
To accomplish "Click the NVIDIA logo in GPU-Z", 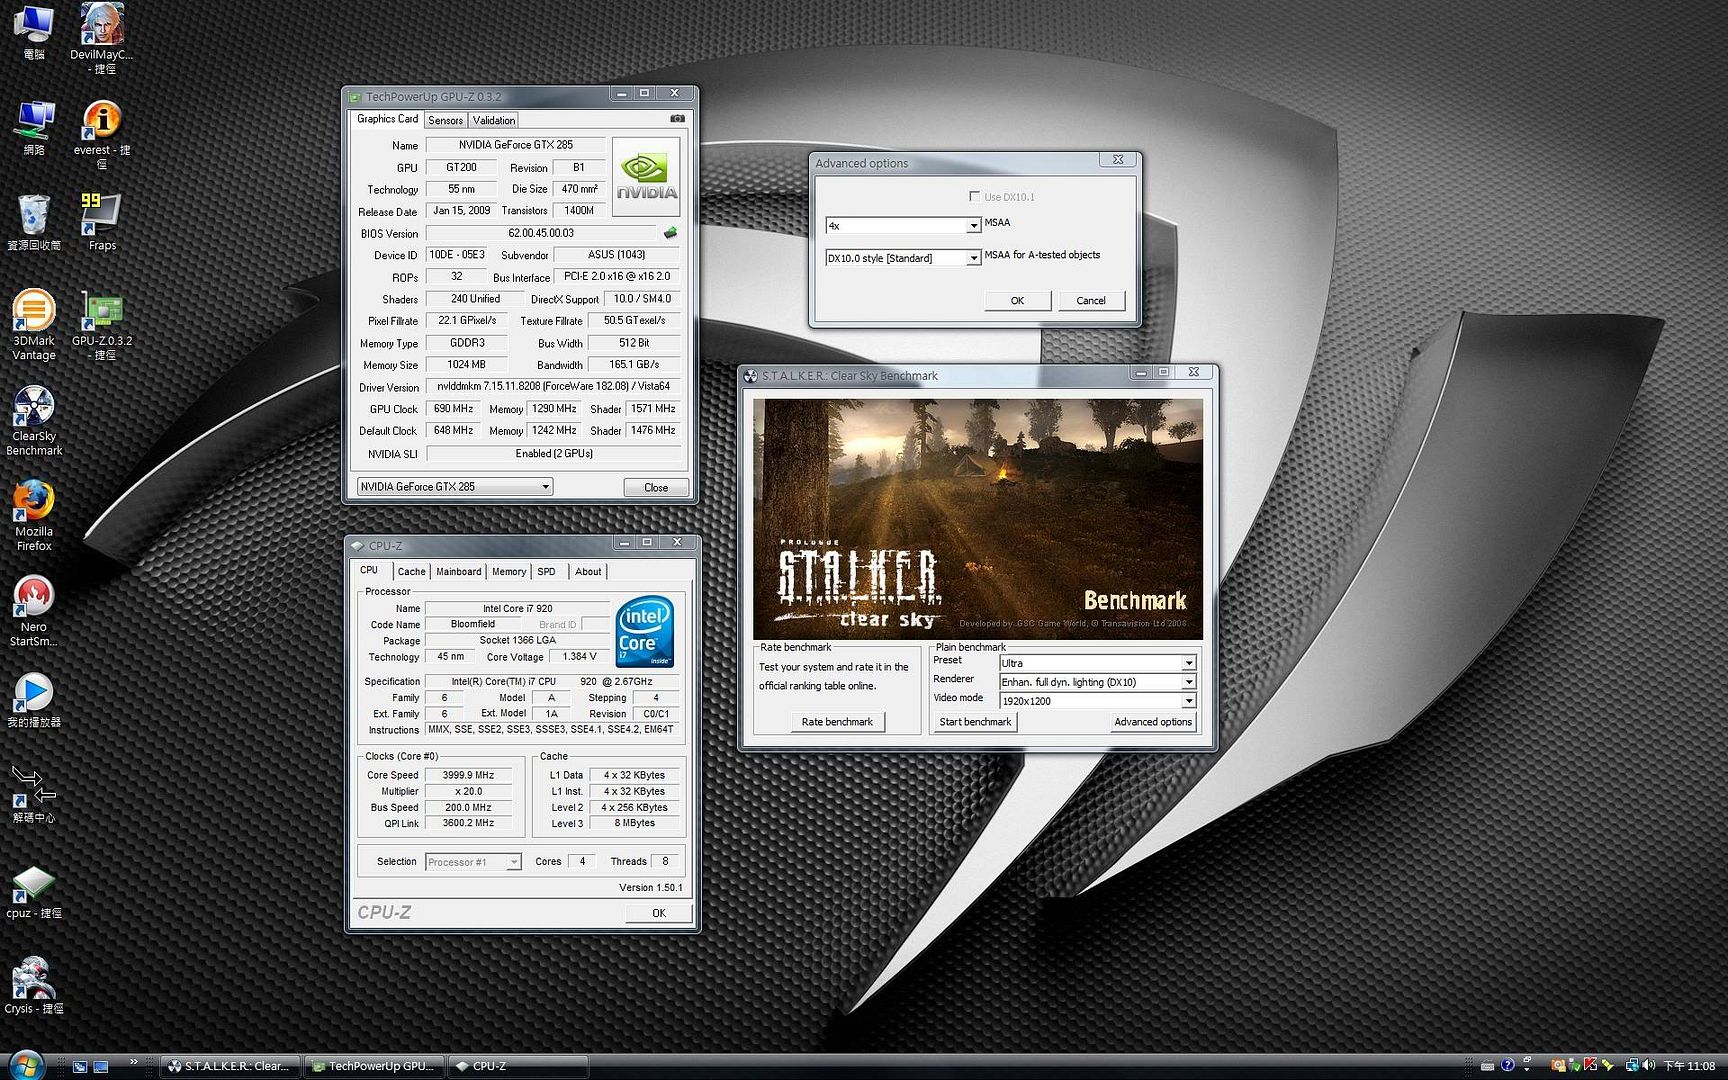I will tap(646, 177).
